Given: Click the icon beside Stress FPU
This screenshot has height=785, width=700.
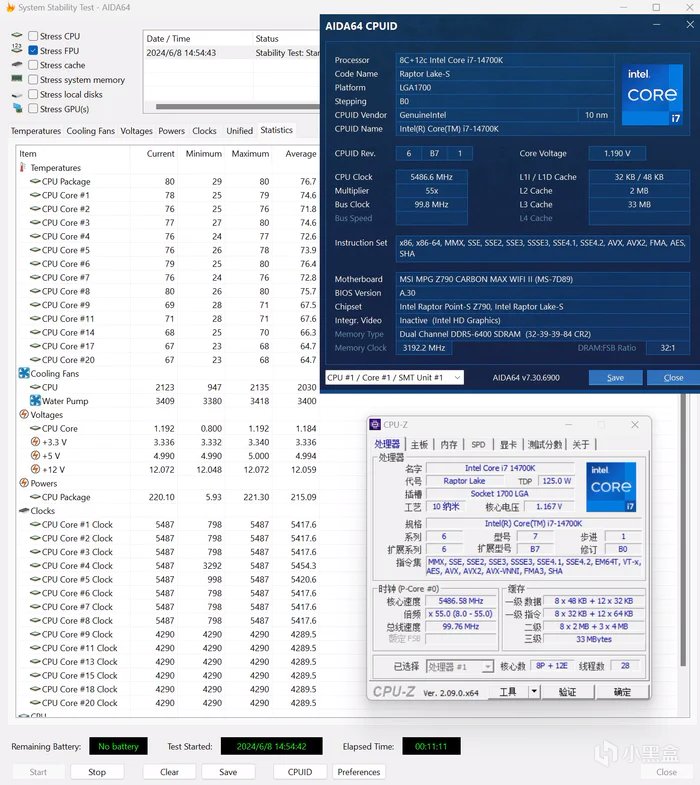Looking at the screenshot, I should 17,49.
